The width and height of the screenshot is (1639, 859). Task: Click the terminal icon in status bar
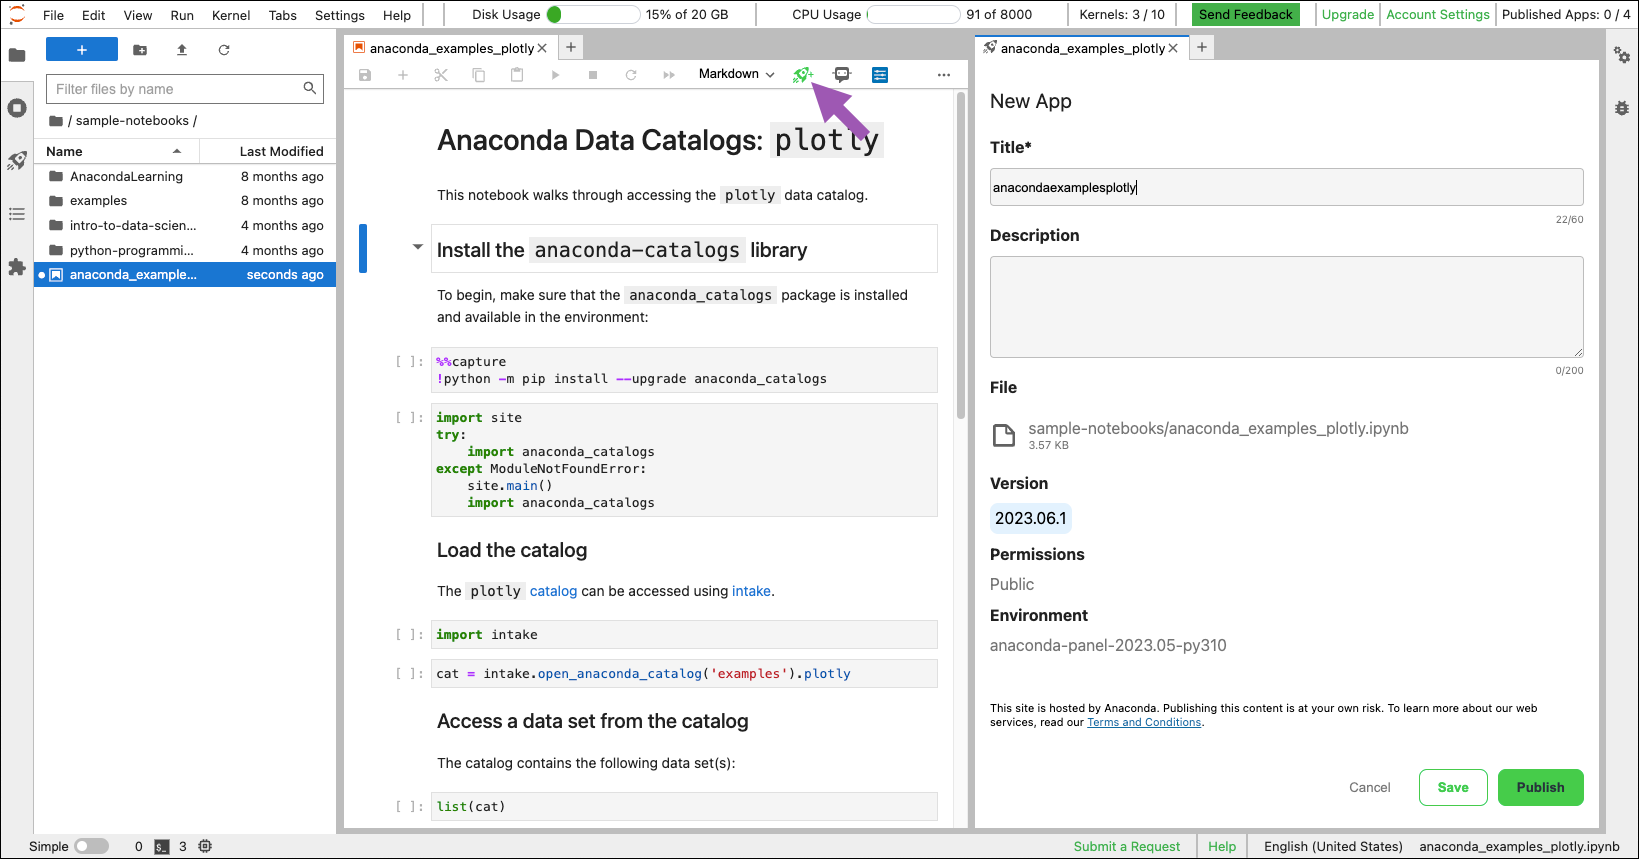click(162, 846)
